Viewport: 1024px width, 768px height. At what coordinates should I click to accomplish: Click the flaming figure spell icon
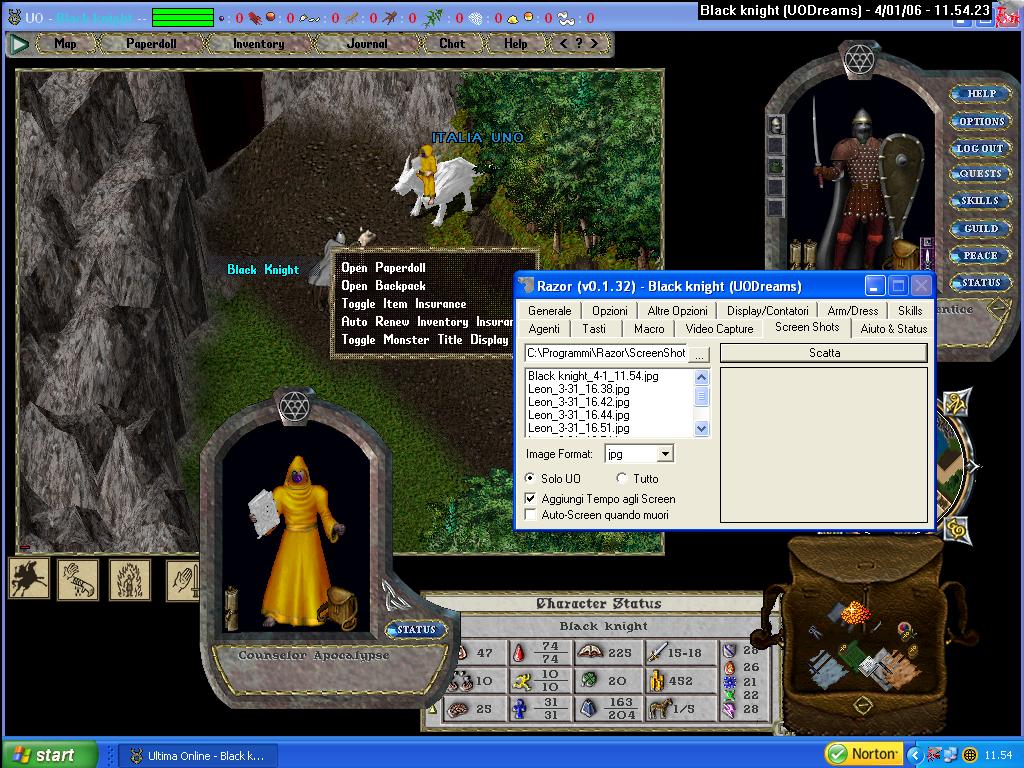(129, 579)
